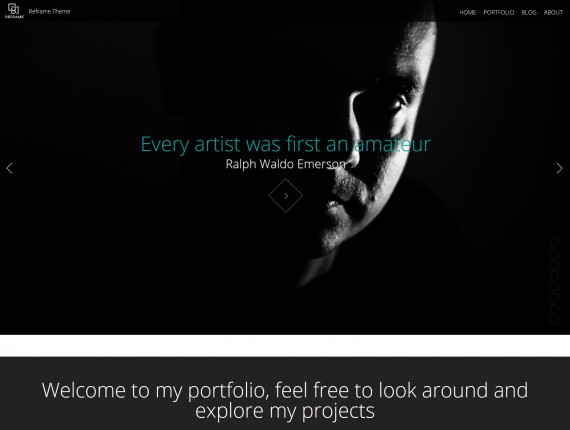Select the sixth slide indicator circle
The image size is (570, 430).
pyautogui.click(x=554, y=298)
